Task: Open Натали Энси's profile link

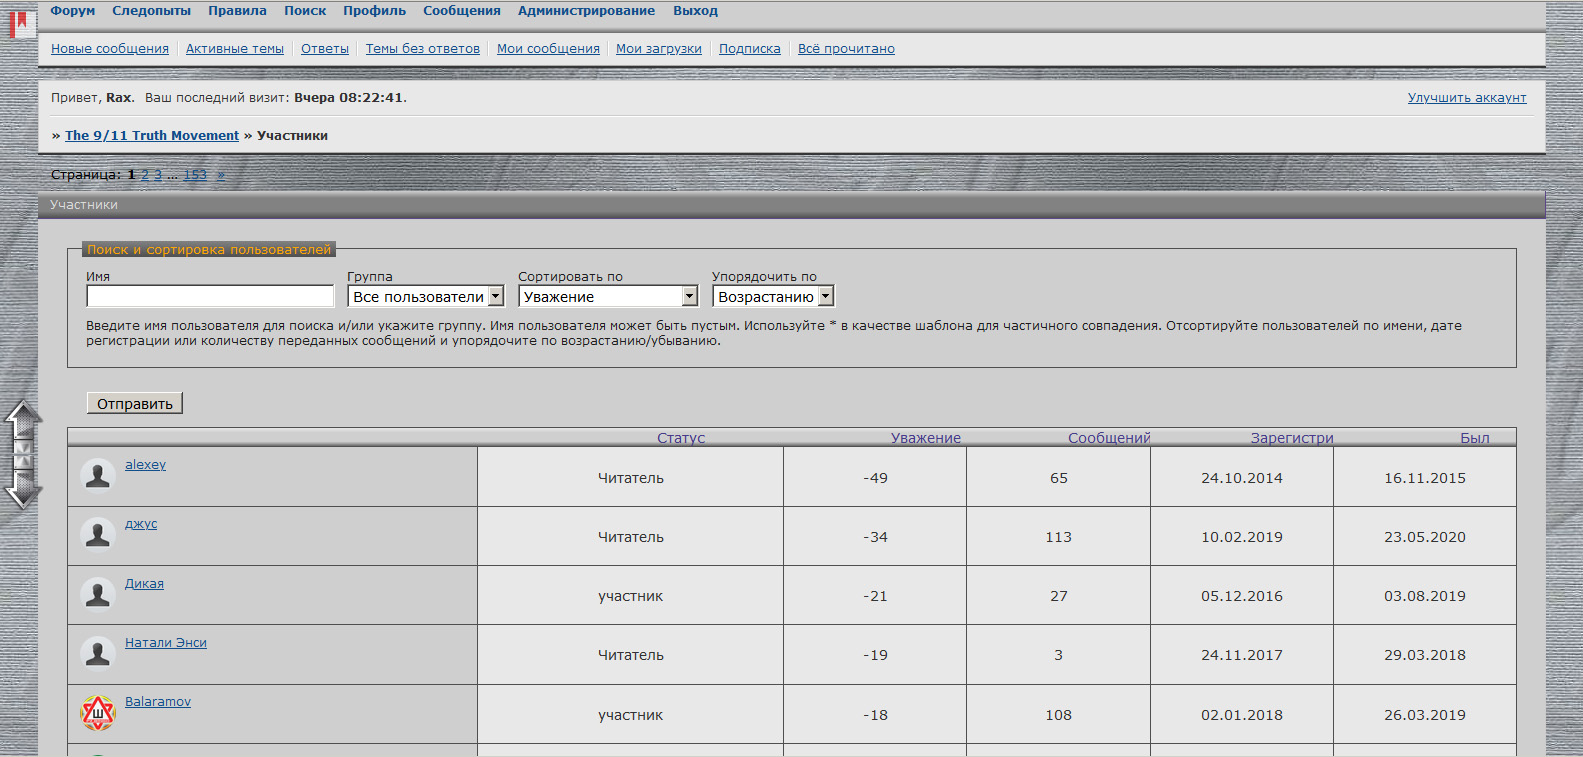Action: click(x=166, y=643)
